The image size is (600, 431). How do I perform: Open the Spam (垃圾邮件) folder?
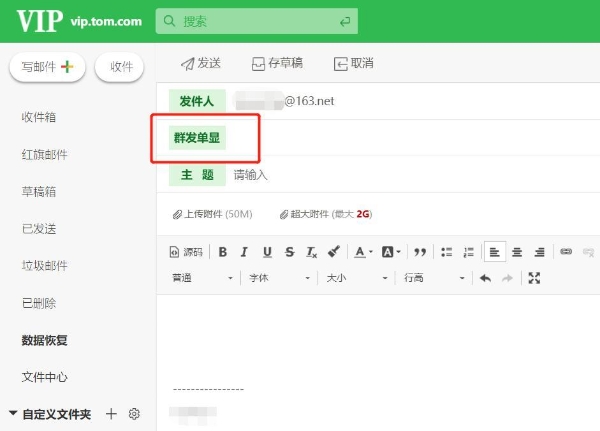(x=44, y=266)
